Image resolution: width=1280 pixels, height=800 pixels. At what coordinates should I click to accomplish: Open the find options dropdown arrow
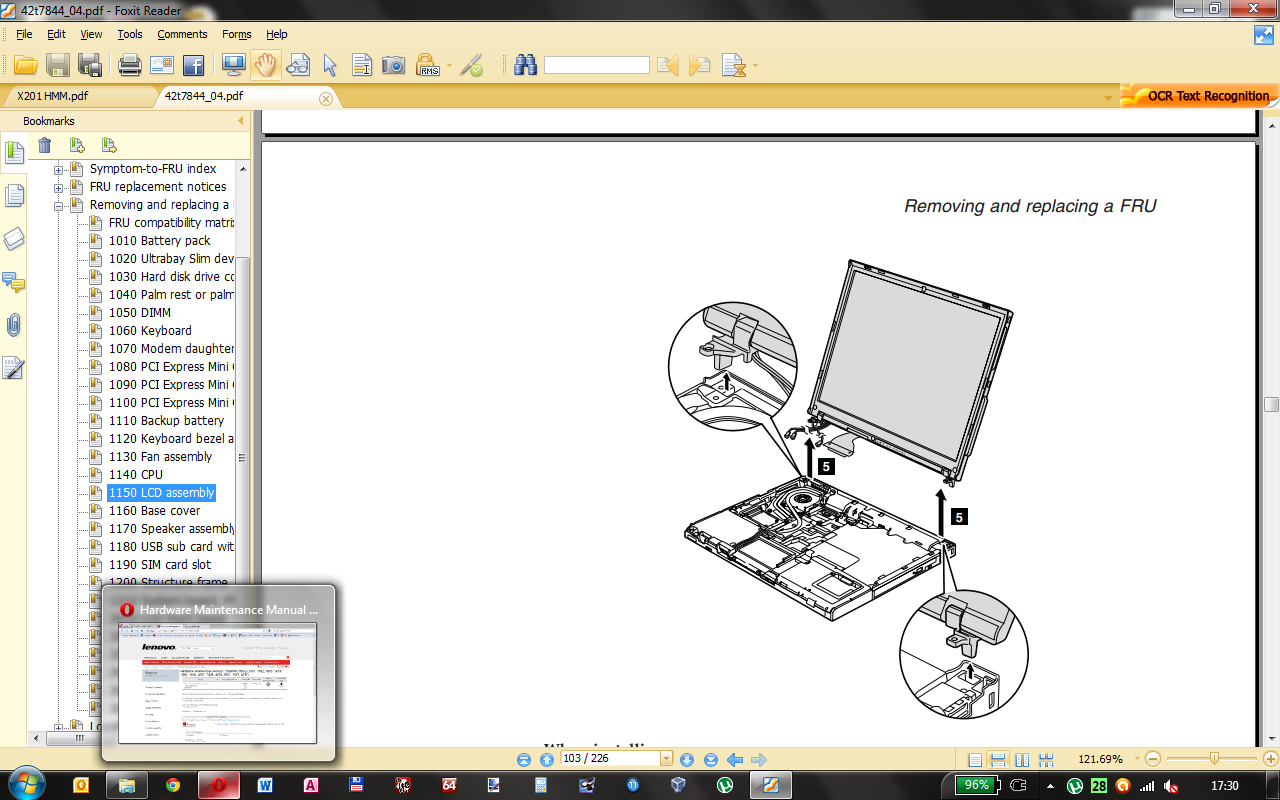[755, 67]
